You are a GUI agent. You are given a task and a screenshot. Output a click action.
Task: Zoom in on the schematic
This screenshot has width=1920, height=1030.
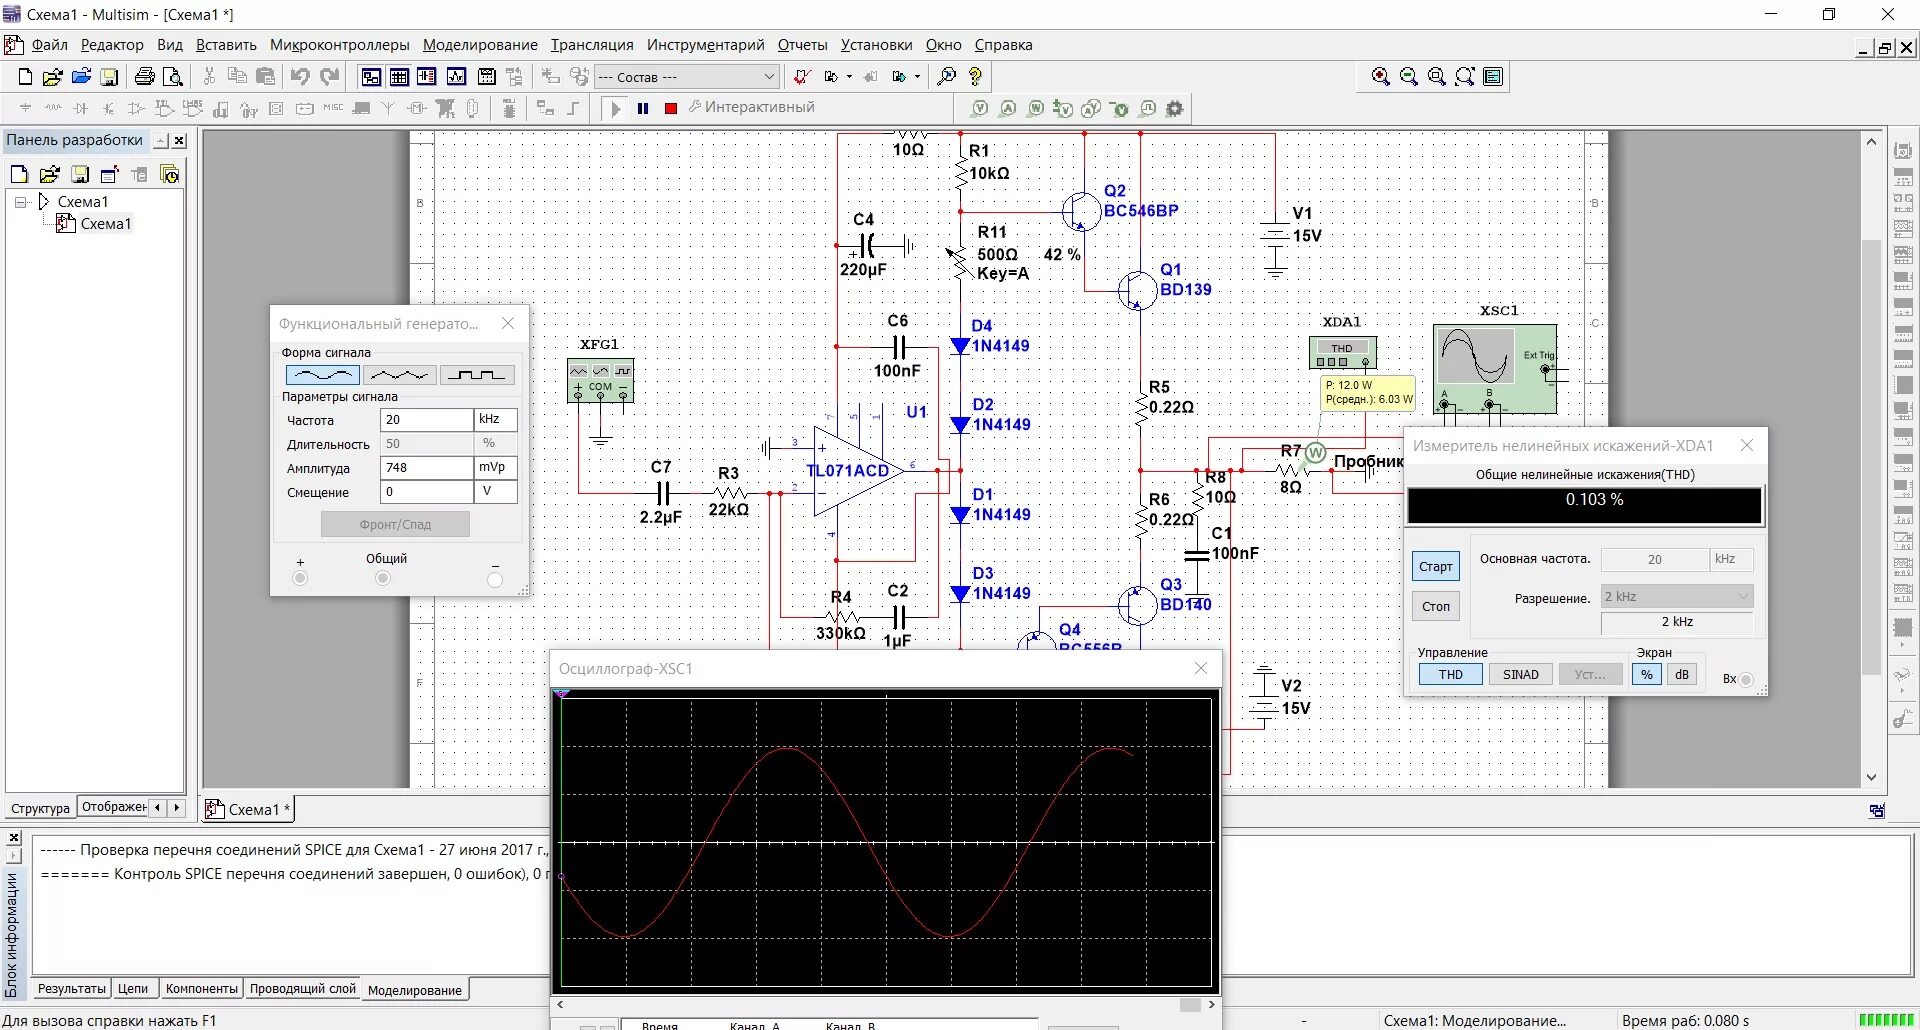click(1381, 77)
